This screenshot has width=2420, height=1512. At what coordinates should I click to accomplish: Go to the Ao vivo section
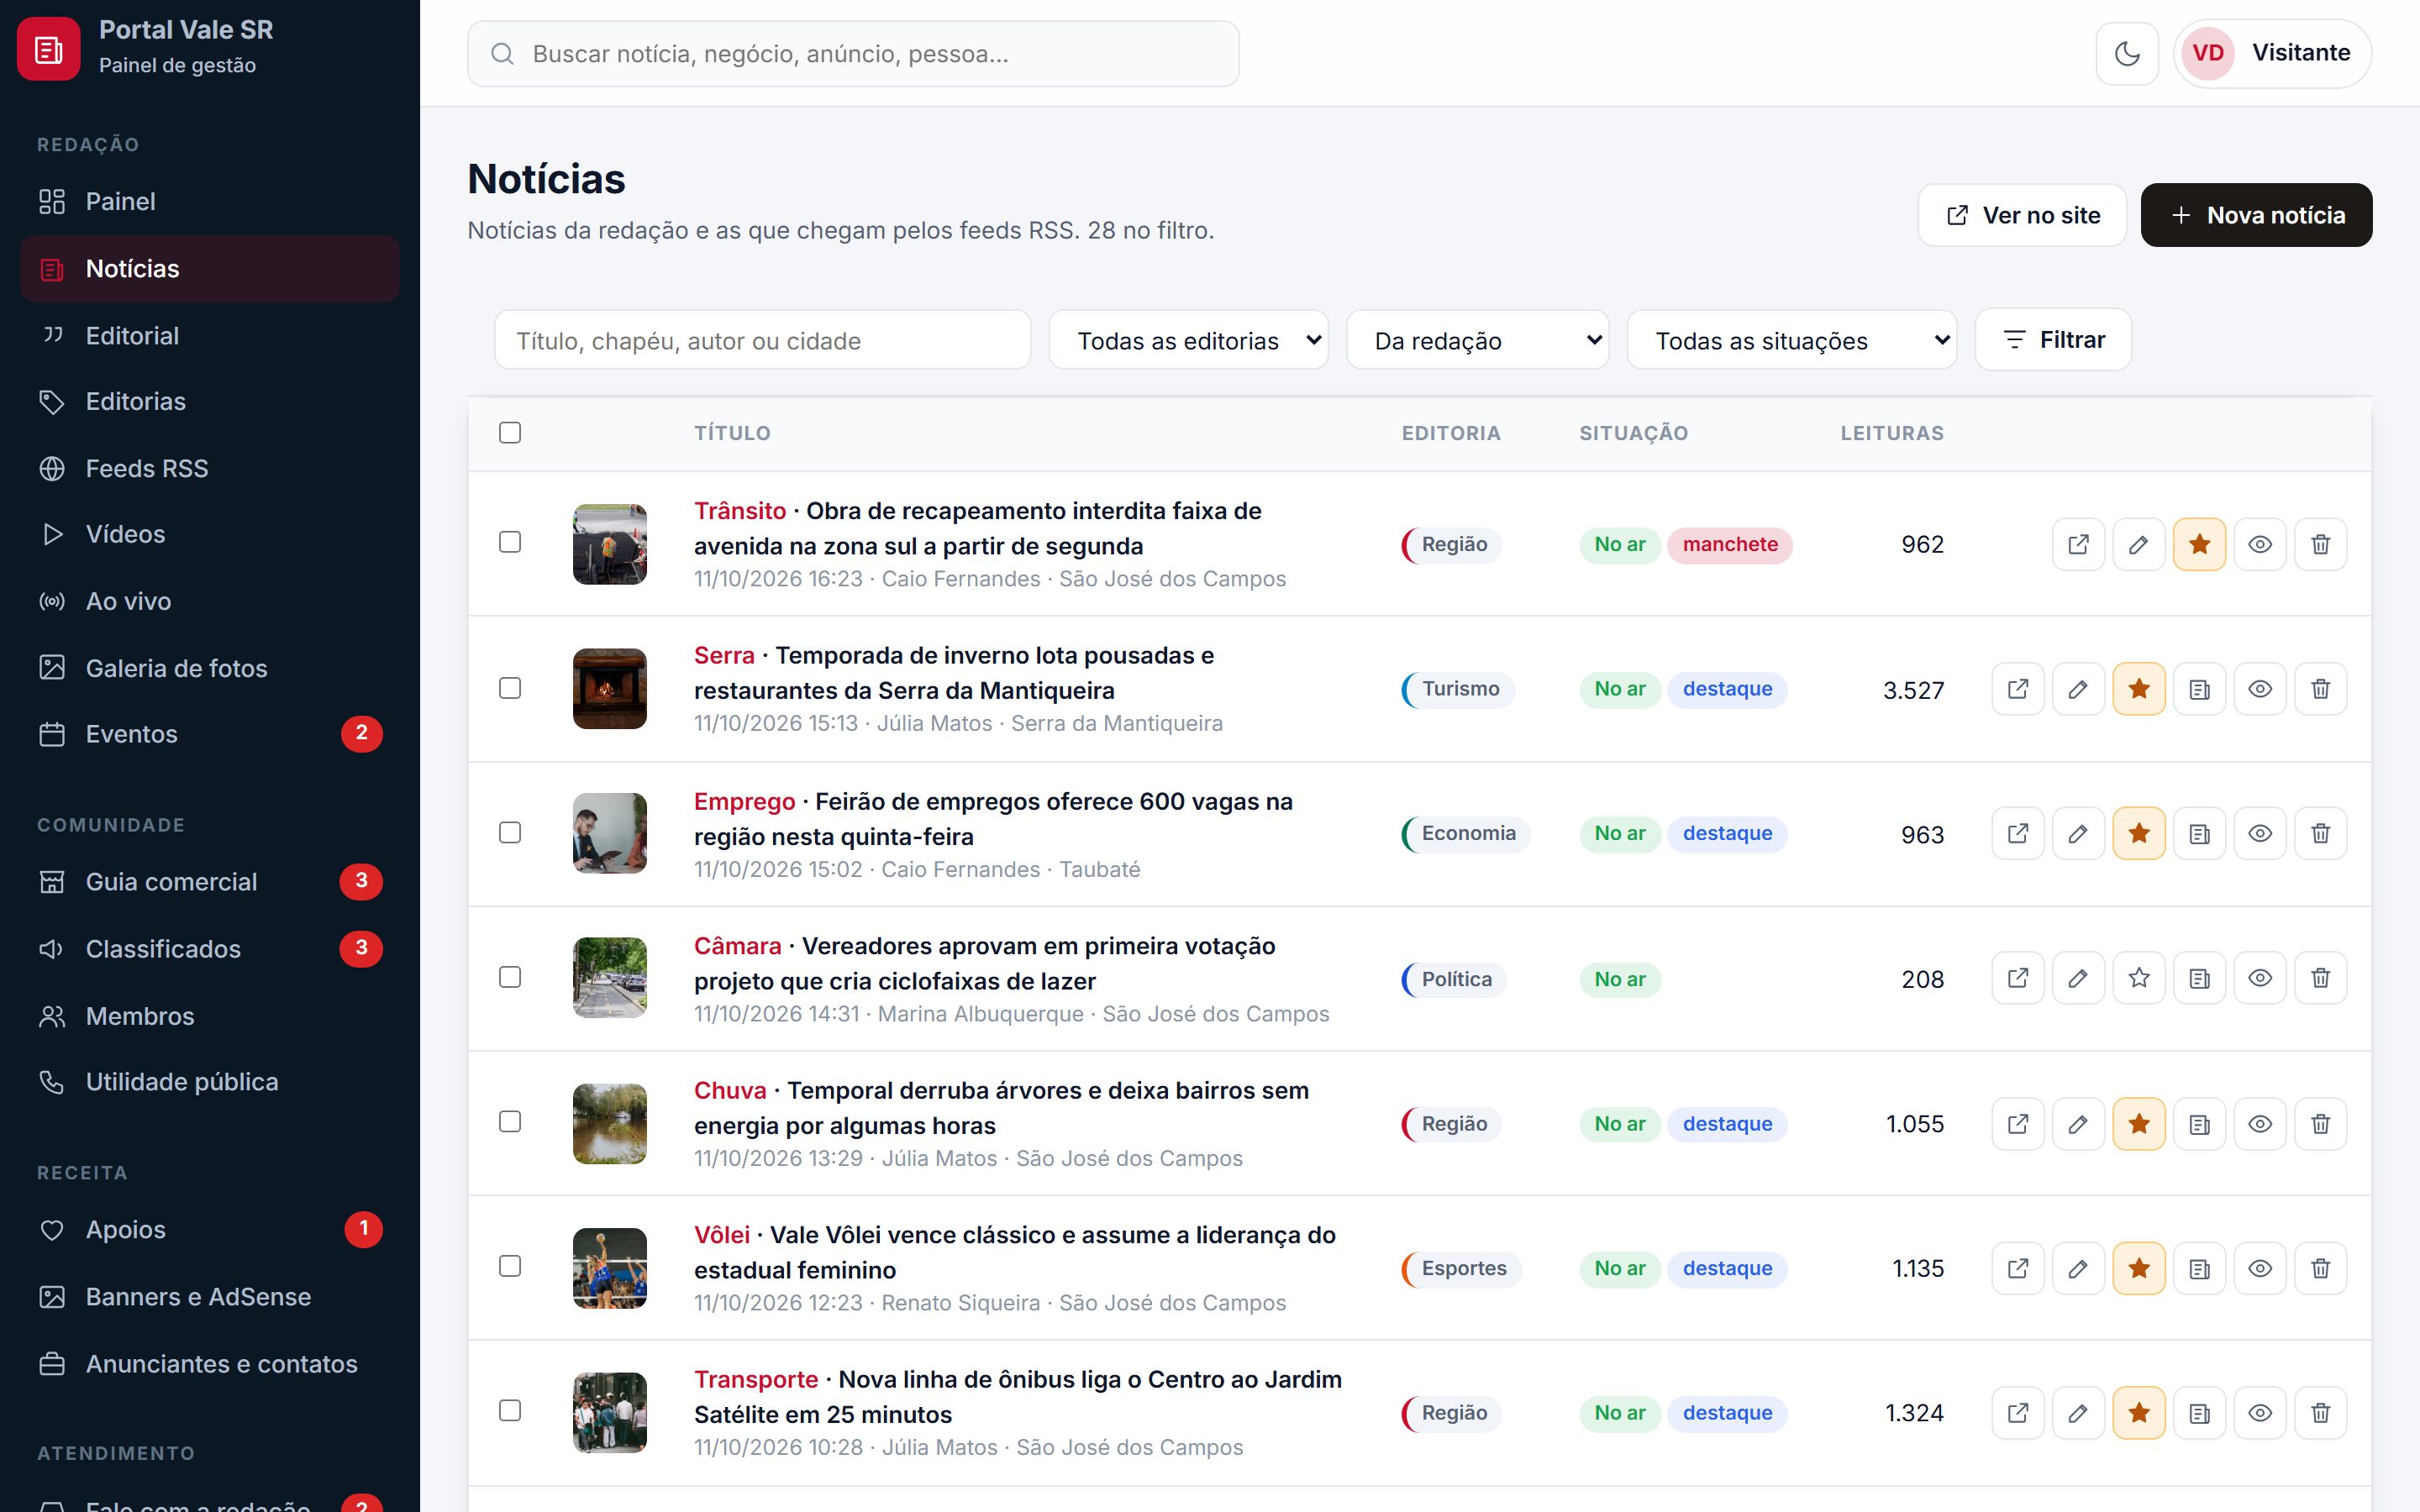pos(210,601)
